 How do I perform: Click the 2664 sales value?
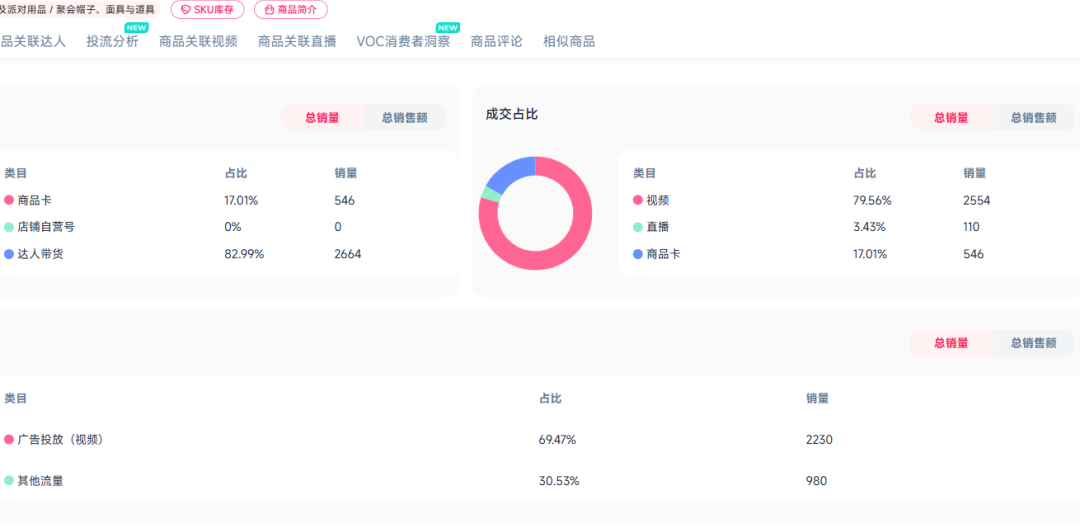pyautogui.click(x=348, y=254)
